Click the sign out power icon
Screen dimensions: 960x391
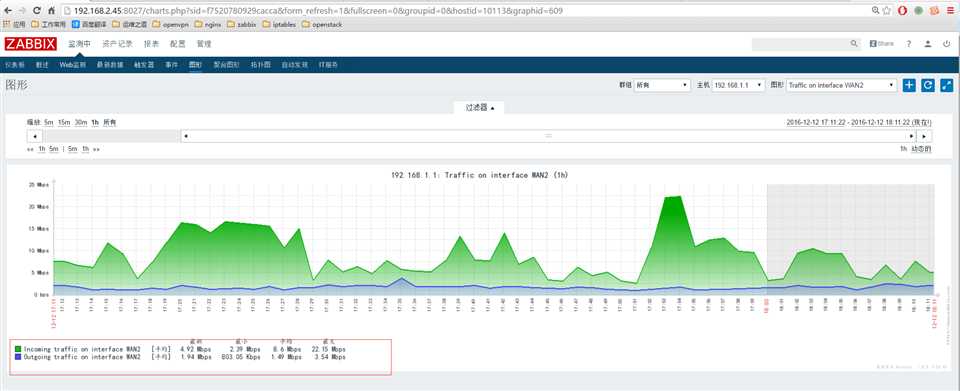tap(947, 44)
